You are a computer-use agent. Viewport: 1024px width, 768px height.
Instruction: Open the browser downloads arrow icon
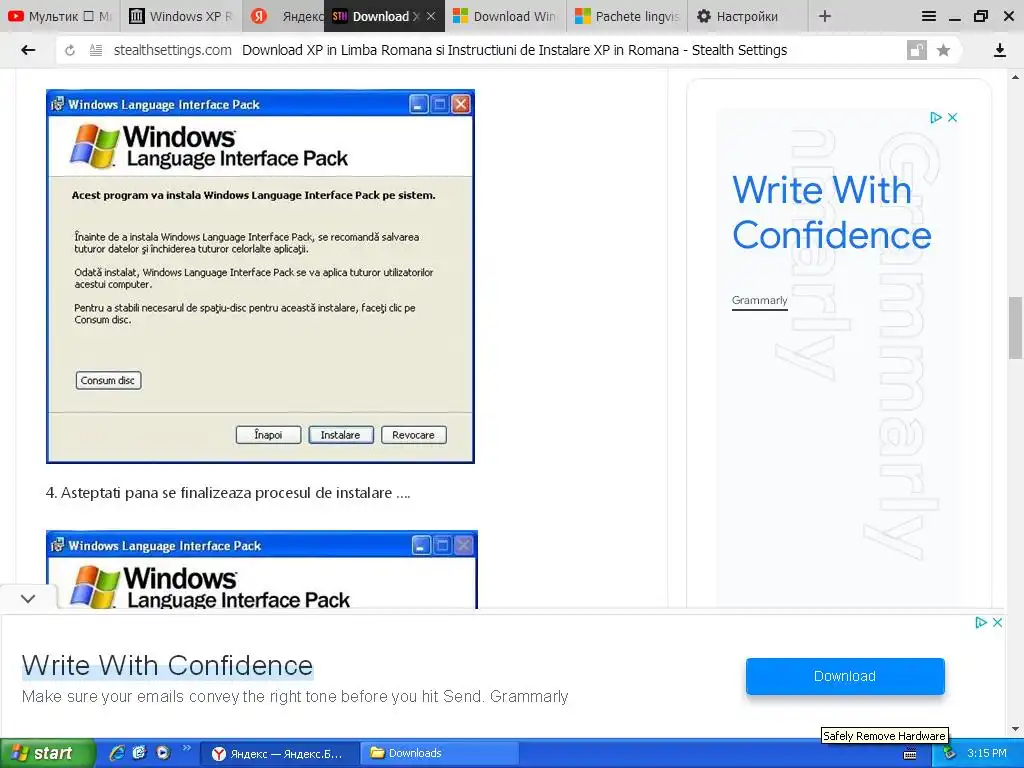pyautogui.click(x=999, y=50)
